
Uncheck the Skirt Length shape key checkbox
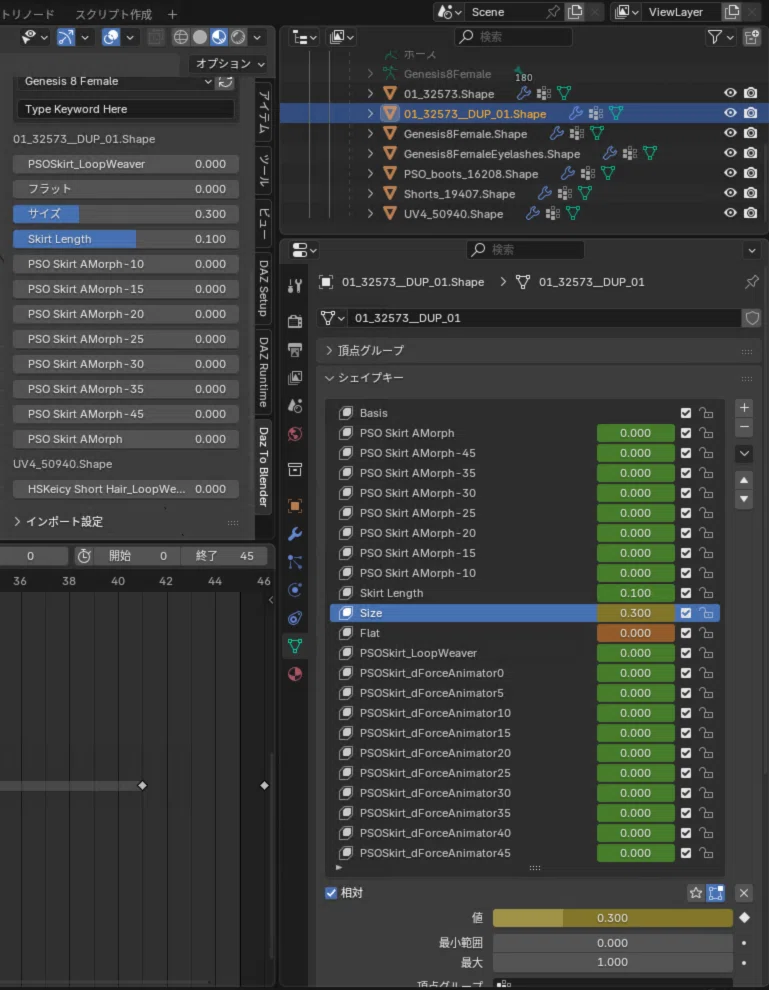686,593
